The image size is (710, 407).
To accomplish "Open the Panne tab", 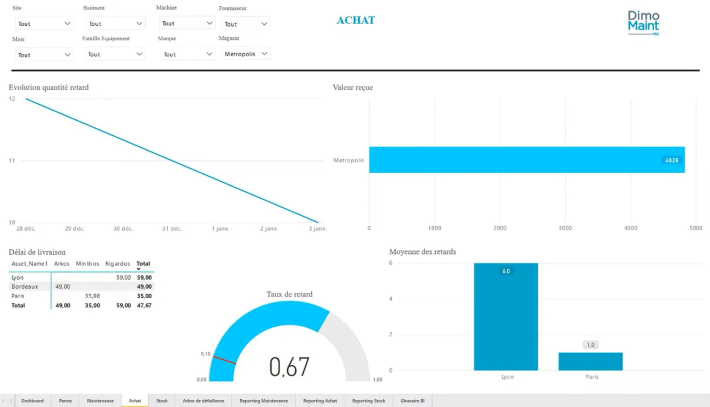I will (65, 401).
